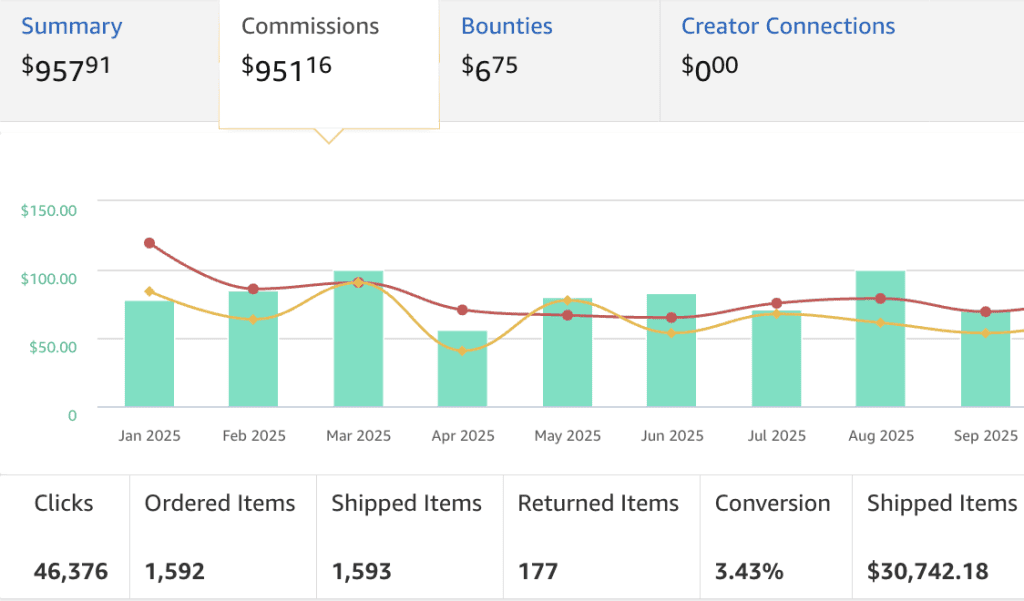Select the tallest red data point at Jan 2025
This screenshot has height=601, width=1024.
[150, 241]
